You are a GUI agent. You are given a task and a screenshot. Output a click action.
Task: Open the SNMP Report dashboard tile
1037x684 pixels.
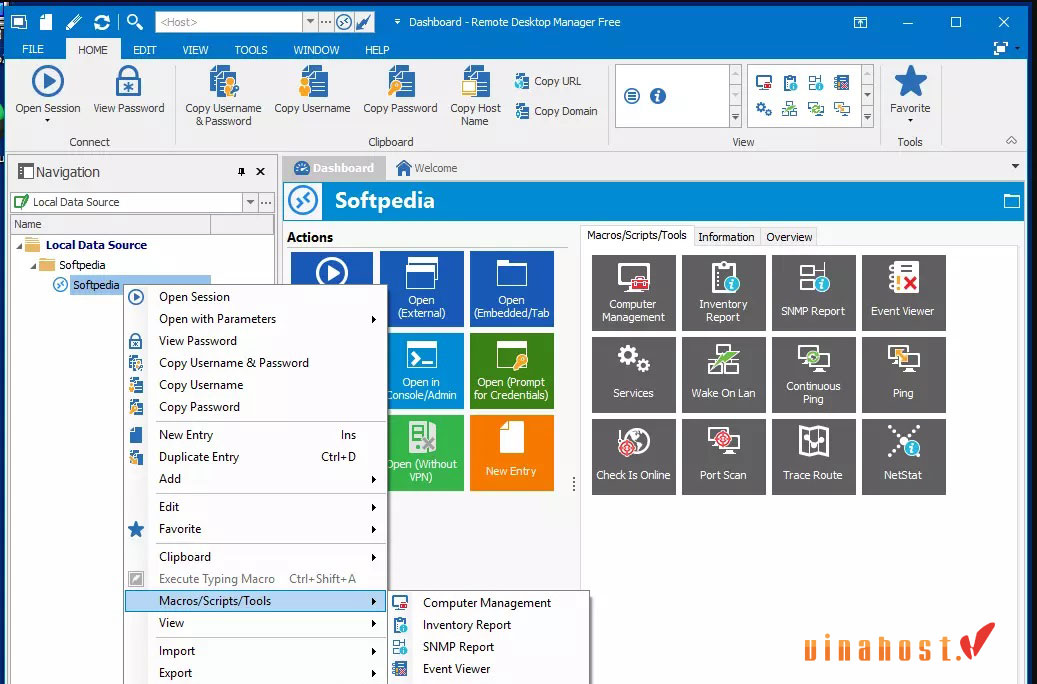pos(813,293)
